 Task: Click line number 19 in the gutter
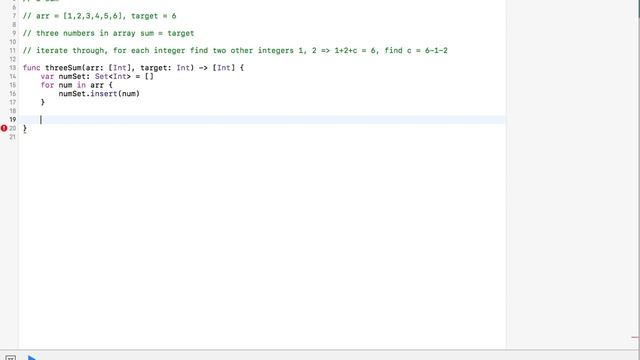point(13,120)
